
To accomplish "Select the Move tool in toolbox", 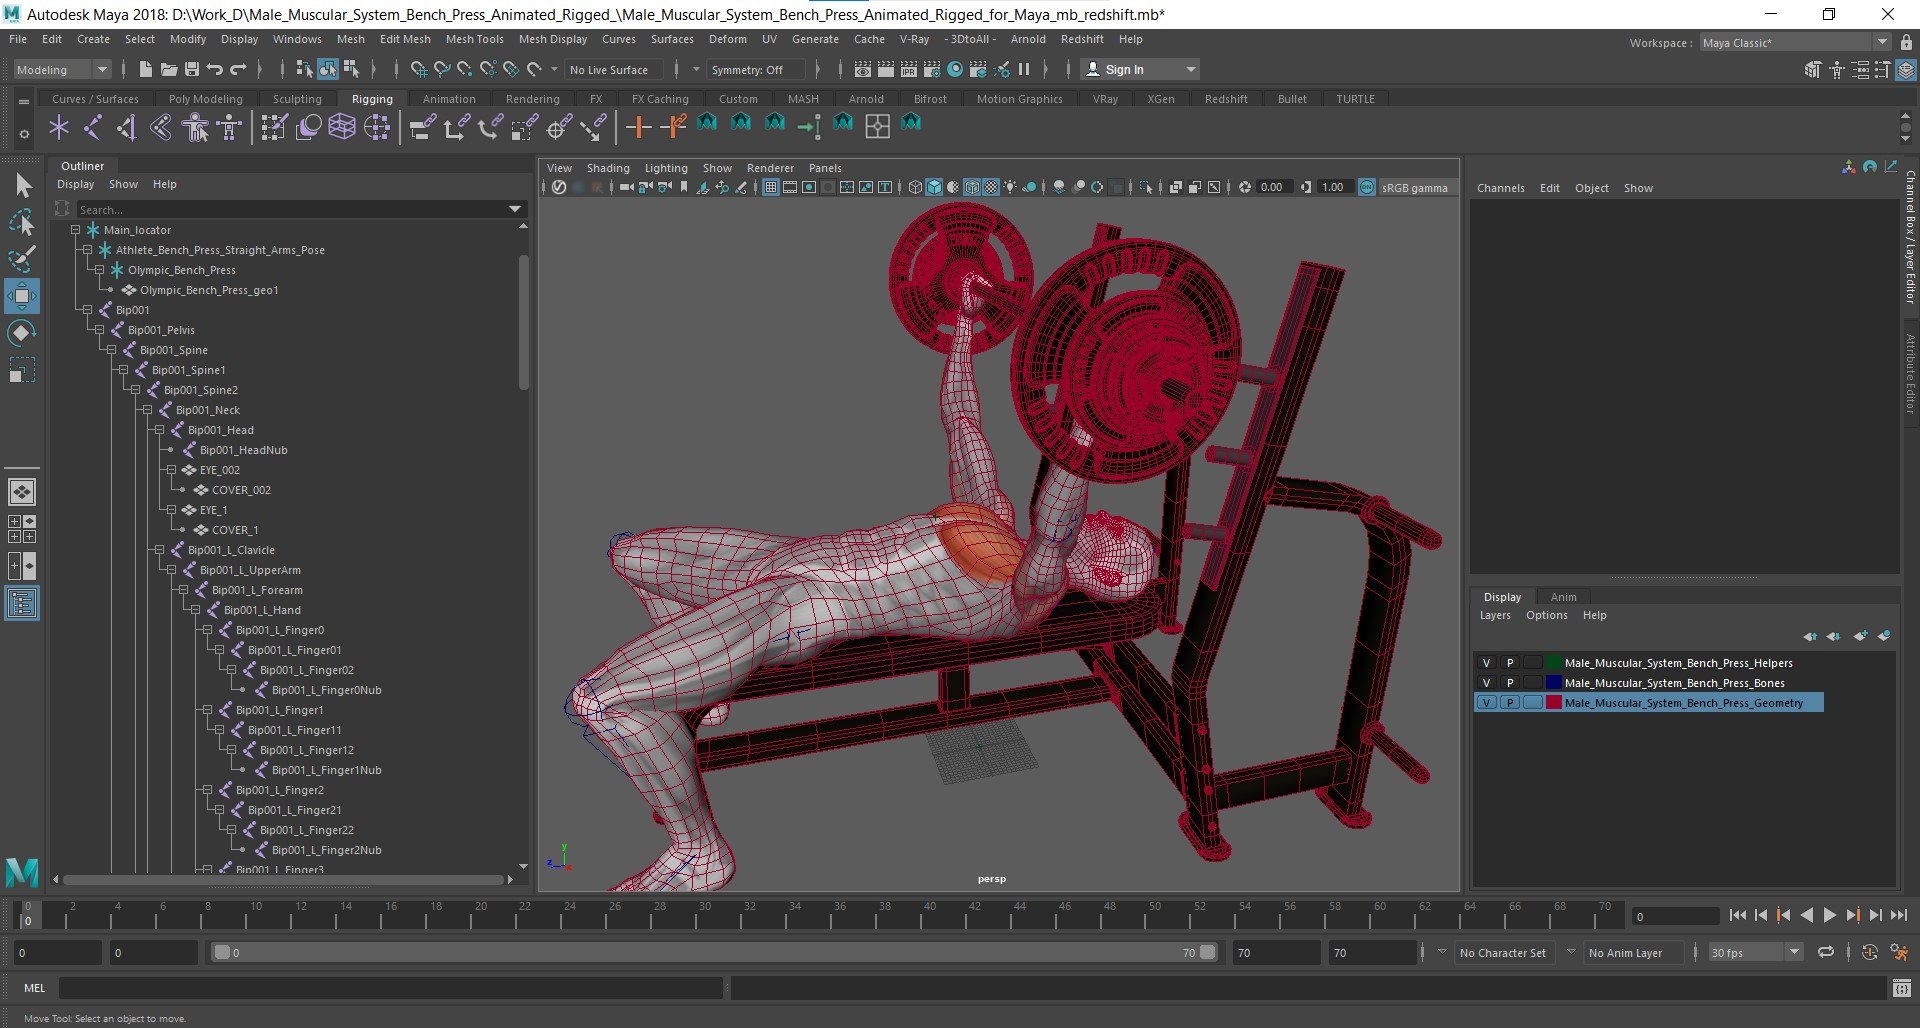I will (22, 296).
